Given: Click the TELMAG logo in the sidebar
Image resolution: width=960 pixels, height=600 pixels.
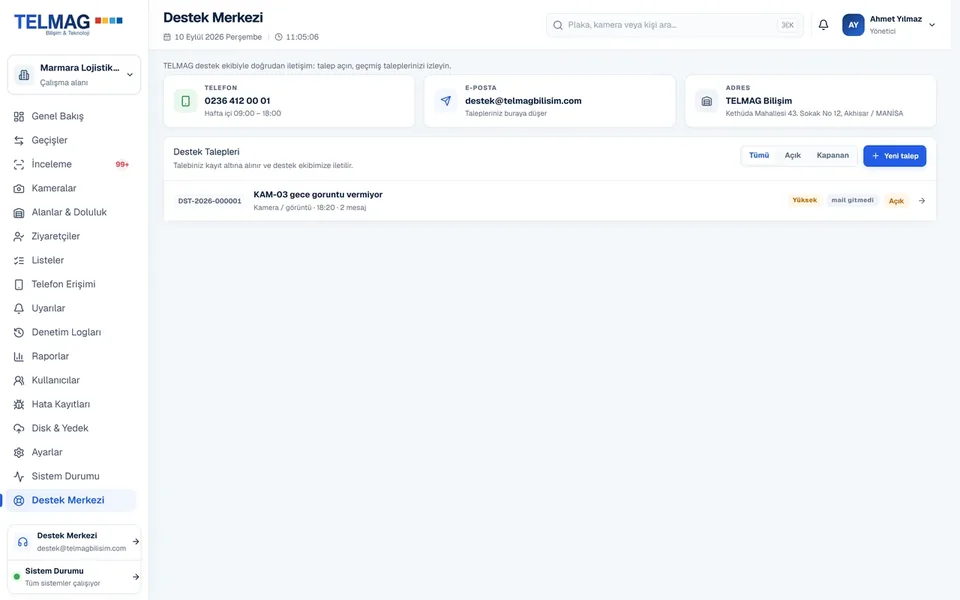Looking at the screenshot, I should (68, 24).
